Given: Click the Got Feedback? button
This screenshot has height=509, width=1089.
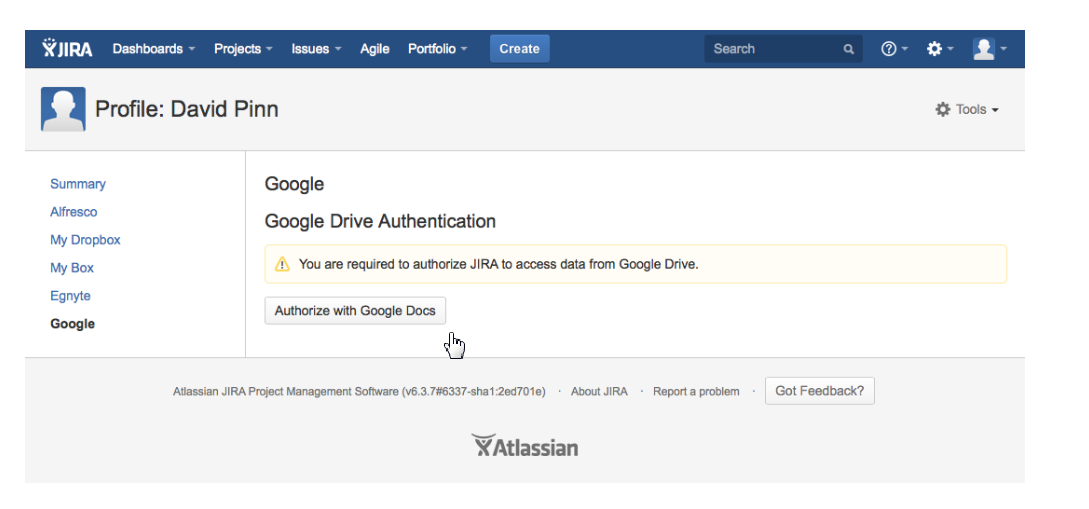Looking at the screenshot, I should tap(819, 391).
